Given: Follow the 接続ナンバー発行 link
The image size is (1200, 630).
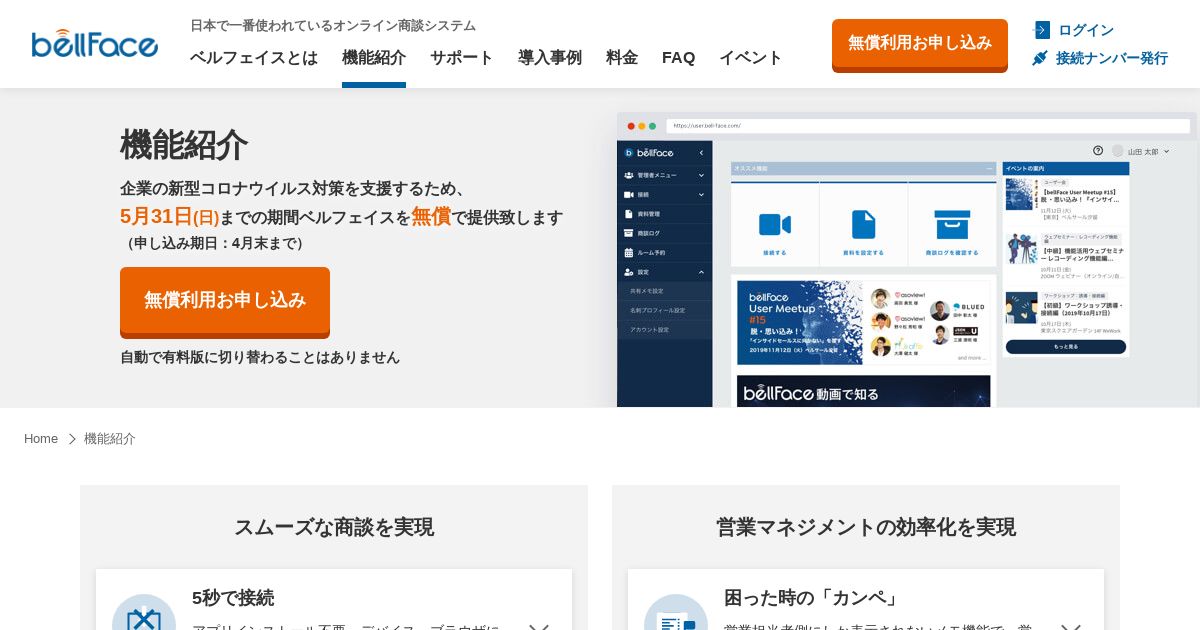Looking at the screenshot, I should 1112,58.
